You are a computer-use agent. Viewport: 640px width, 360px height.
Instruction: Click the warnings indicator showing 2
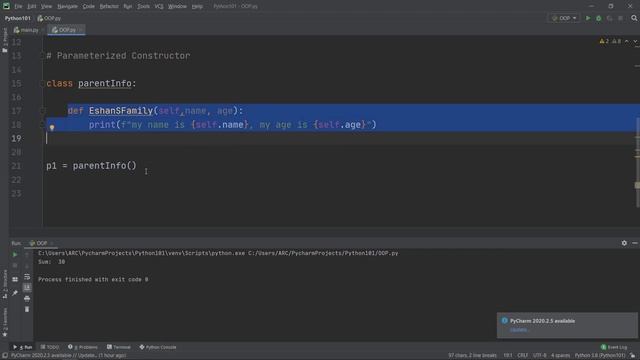(x=604, y=41)
